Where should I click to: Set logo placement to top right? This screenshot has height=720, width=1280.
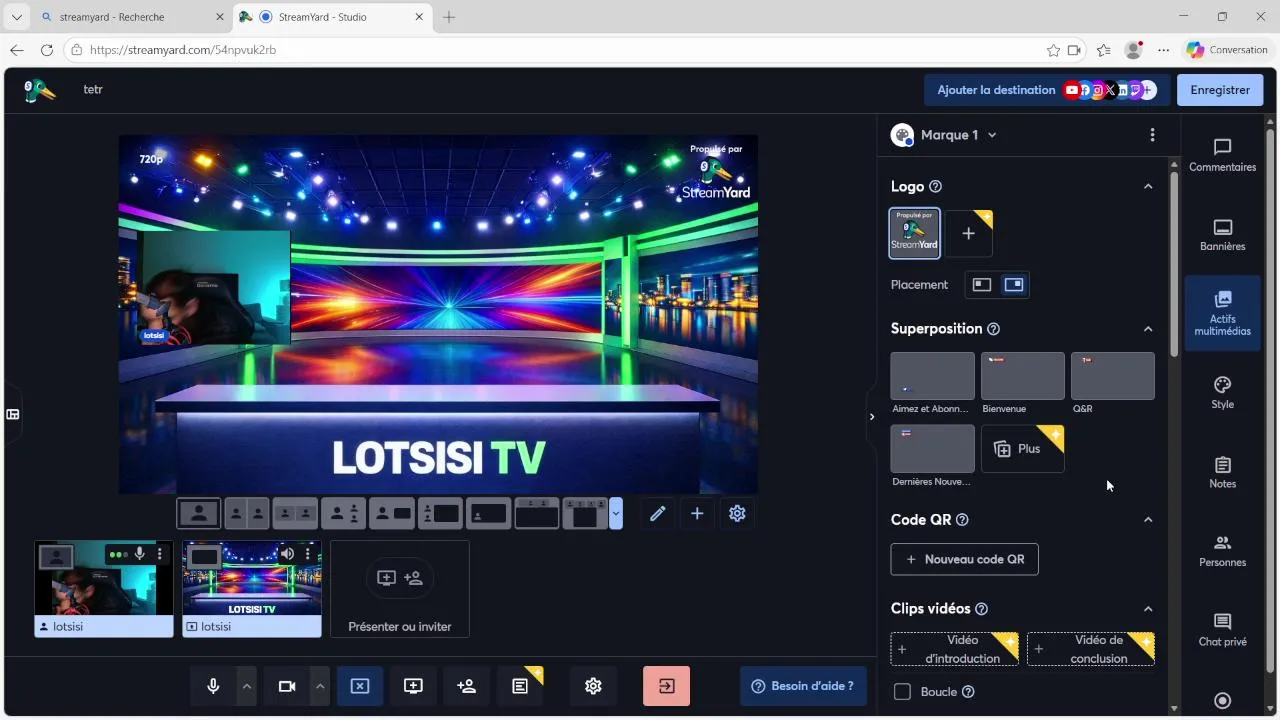tap(1014, 285)
